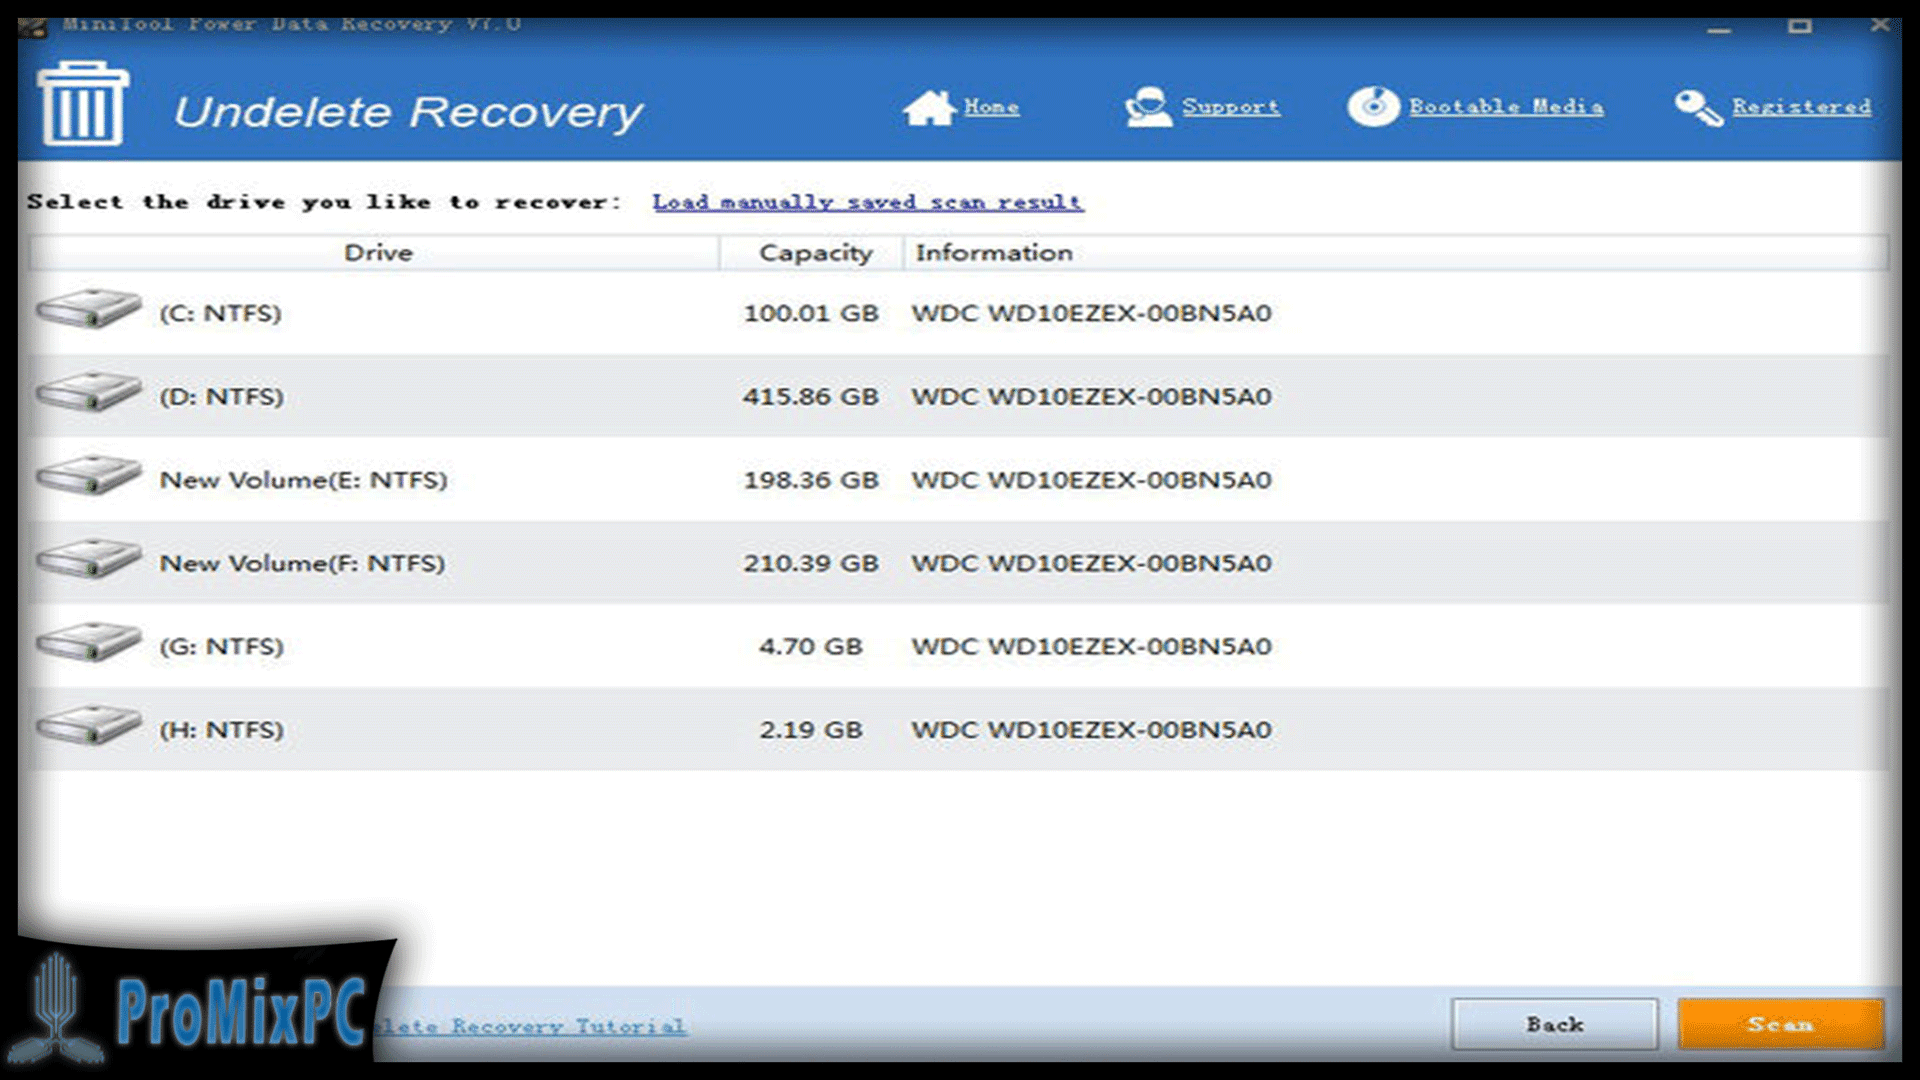Viewport: 1920px width, 1080px height.
Task: Select the (D: NTFS) drive row
Action: (x=959, y=396)
